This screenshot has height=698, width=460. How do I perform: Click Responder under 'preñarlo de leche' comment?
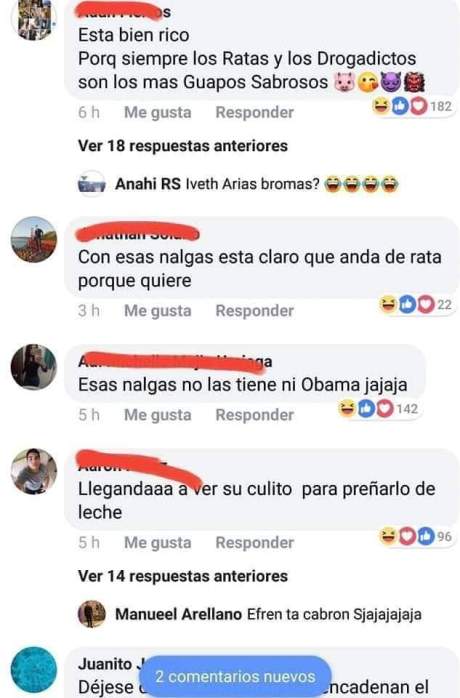[255, 543]
